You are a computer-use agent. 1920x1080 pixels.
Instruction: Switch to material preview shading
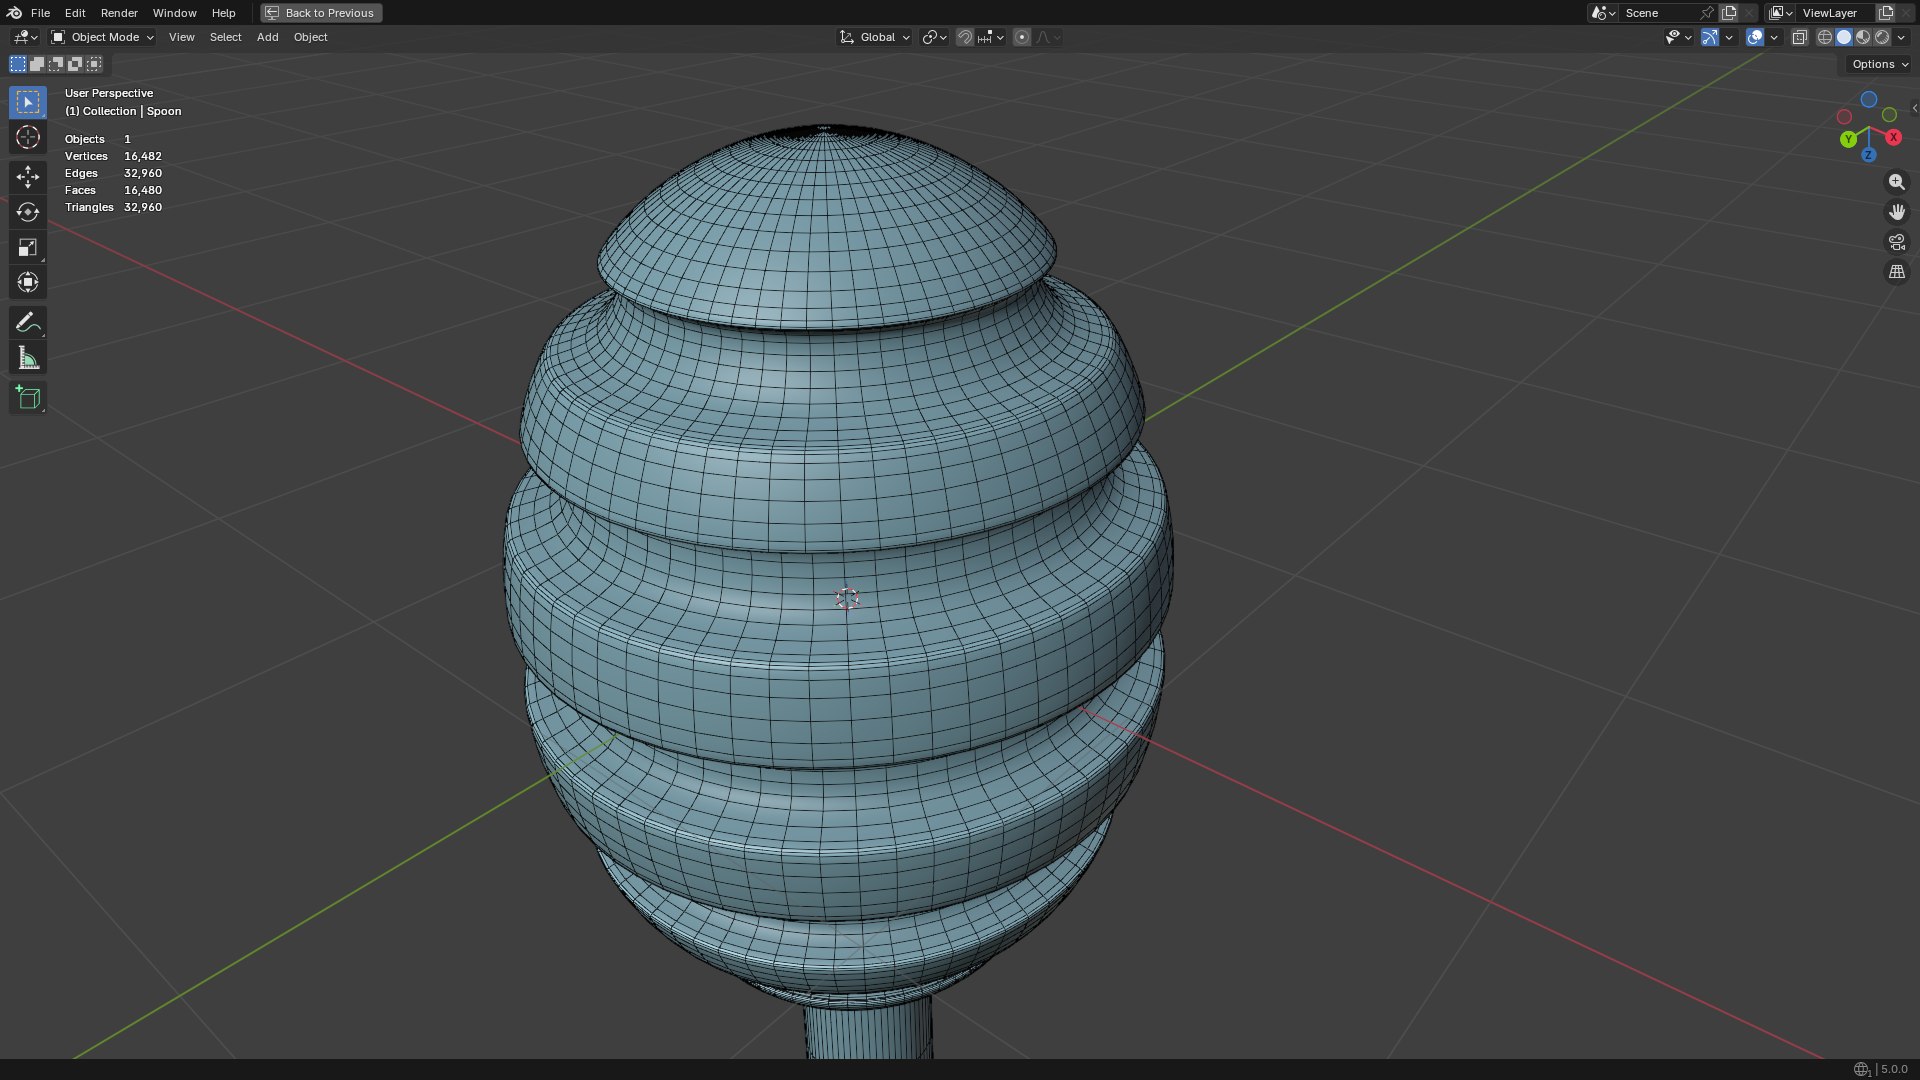(x=1863, y=37)
